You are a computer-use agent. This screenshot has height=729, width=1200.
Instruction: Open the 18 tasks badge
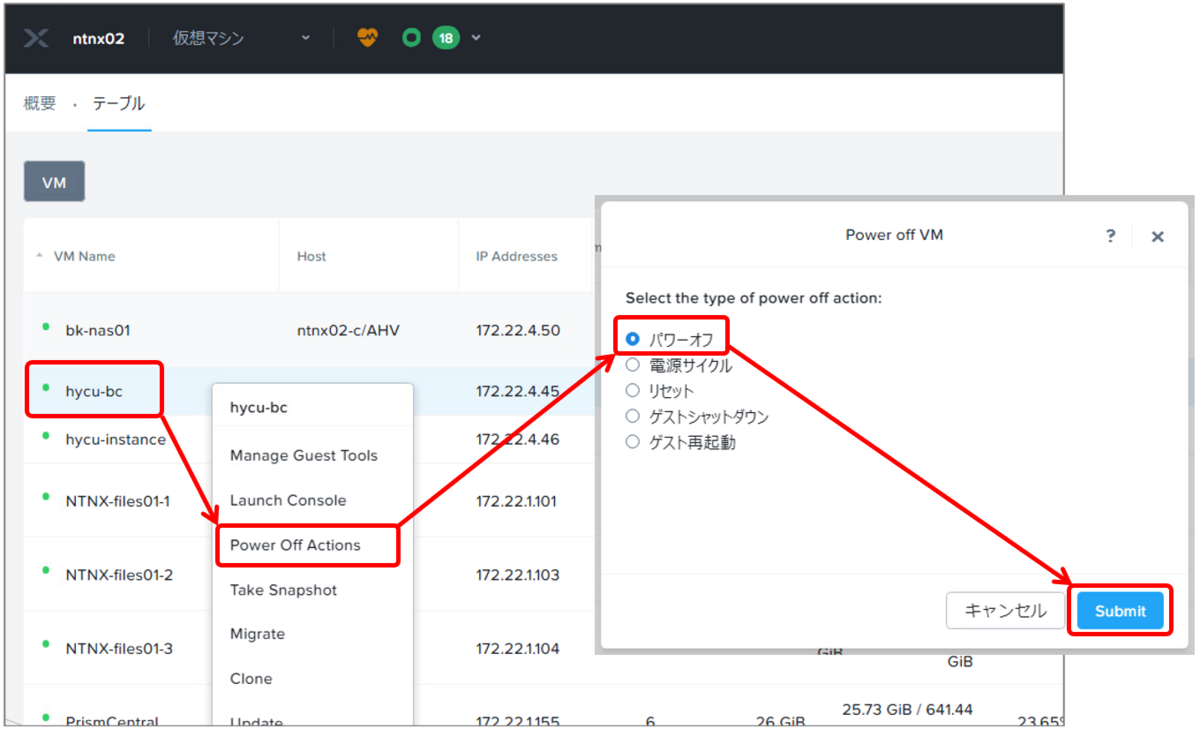click(x=446, y=38)
